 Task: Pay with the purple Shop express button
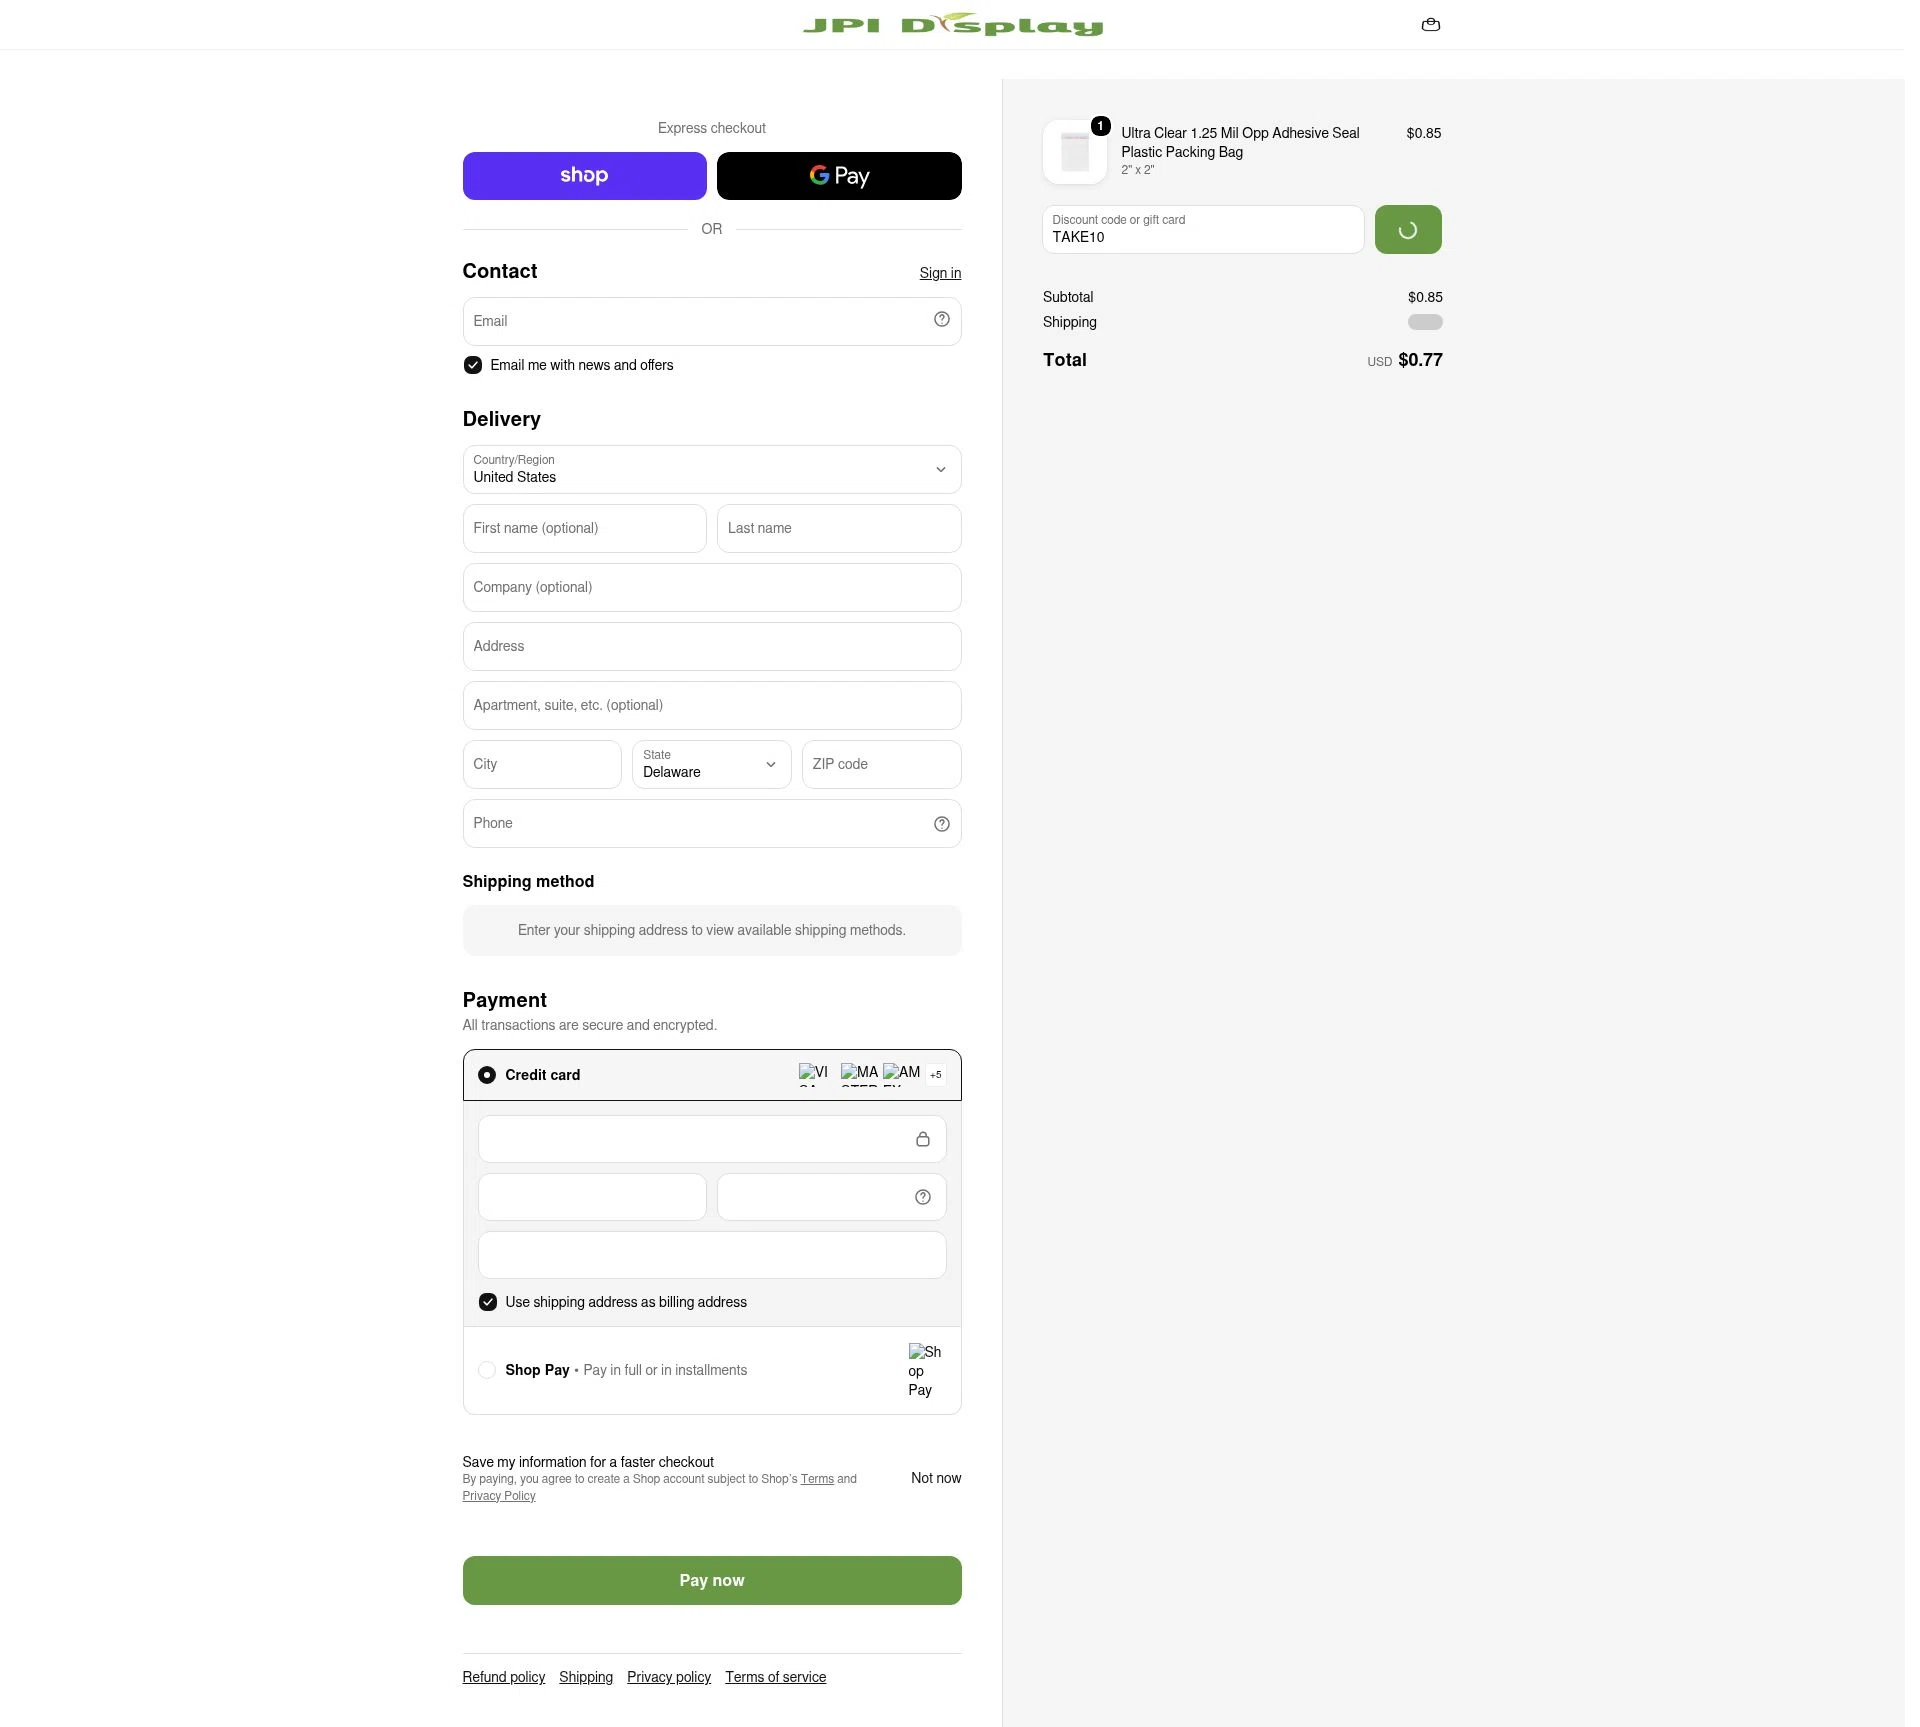click(585, 176)
